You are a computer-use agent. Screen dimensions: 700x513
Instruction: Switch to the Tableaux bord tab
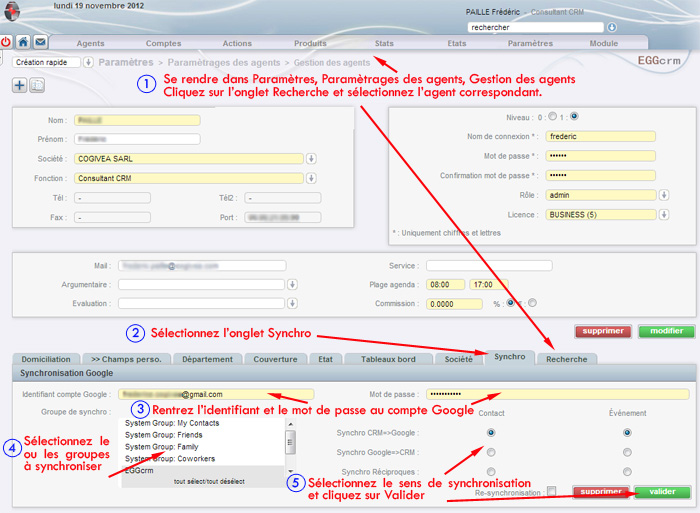[388, 359]
